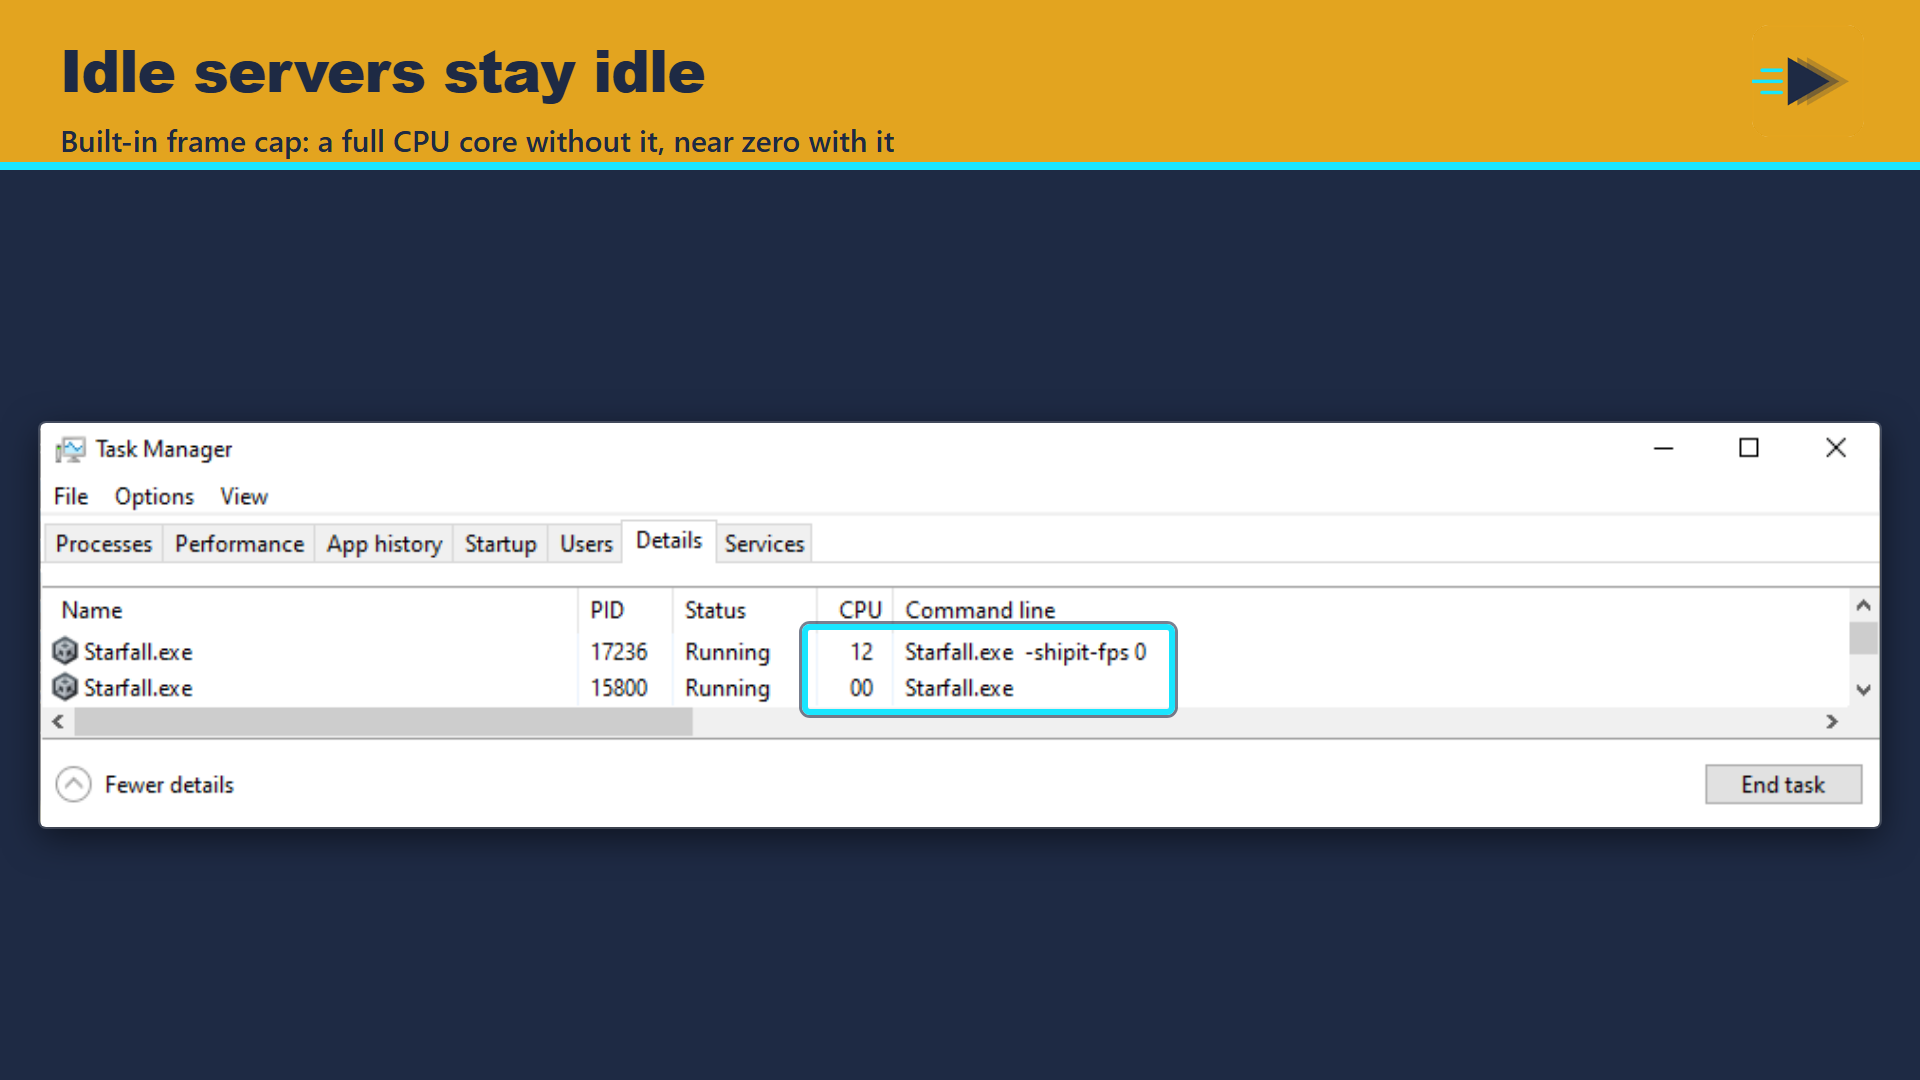The width and height of the screenshot is (1920, 1080).
Task: Minimize the Task Manager window
Action: (x=1663, y=448)
